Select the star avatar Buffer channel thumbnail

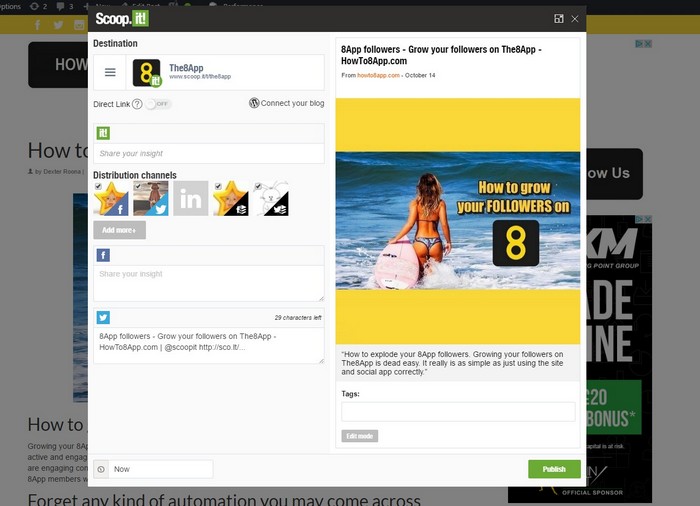click(231, 199)
